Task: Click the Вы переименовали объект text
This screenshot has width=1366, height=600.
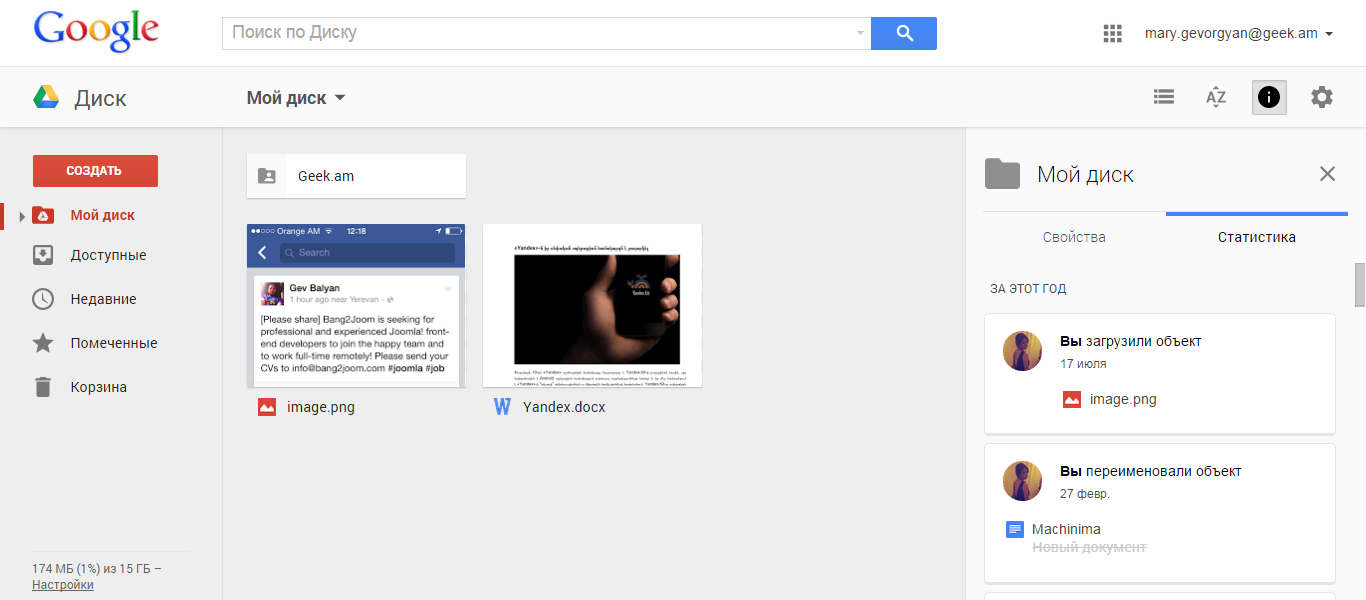Action: [1151, 471]
